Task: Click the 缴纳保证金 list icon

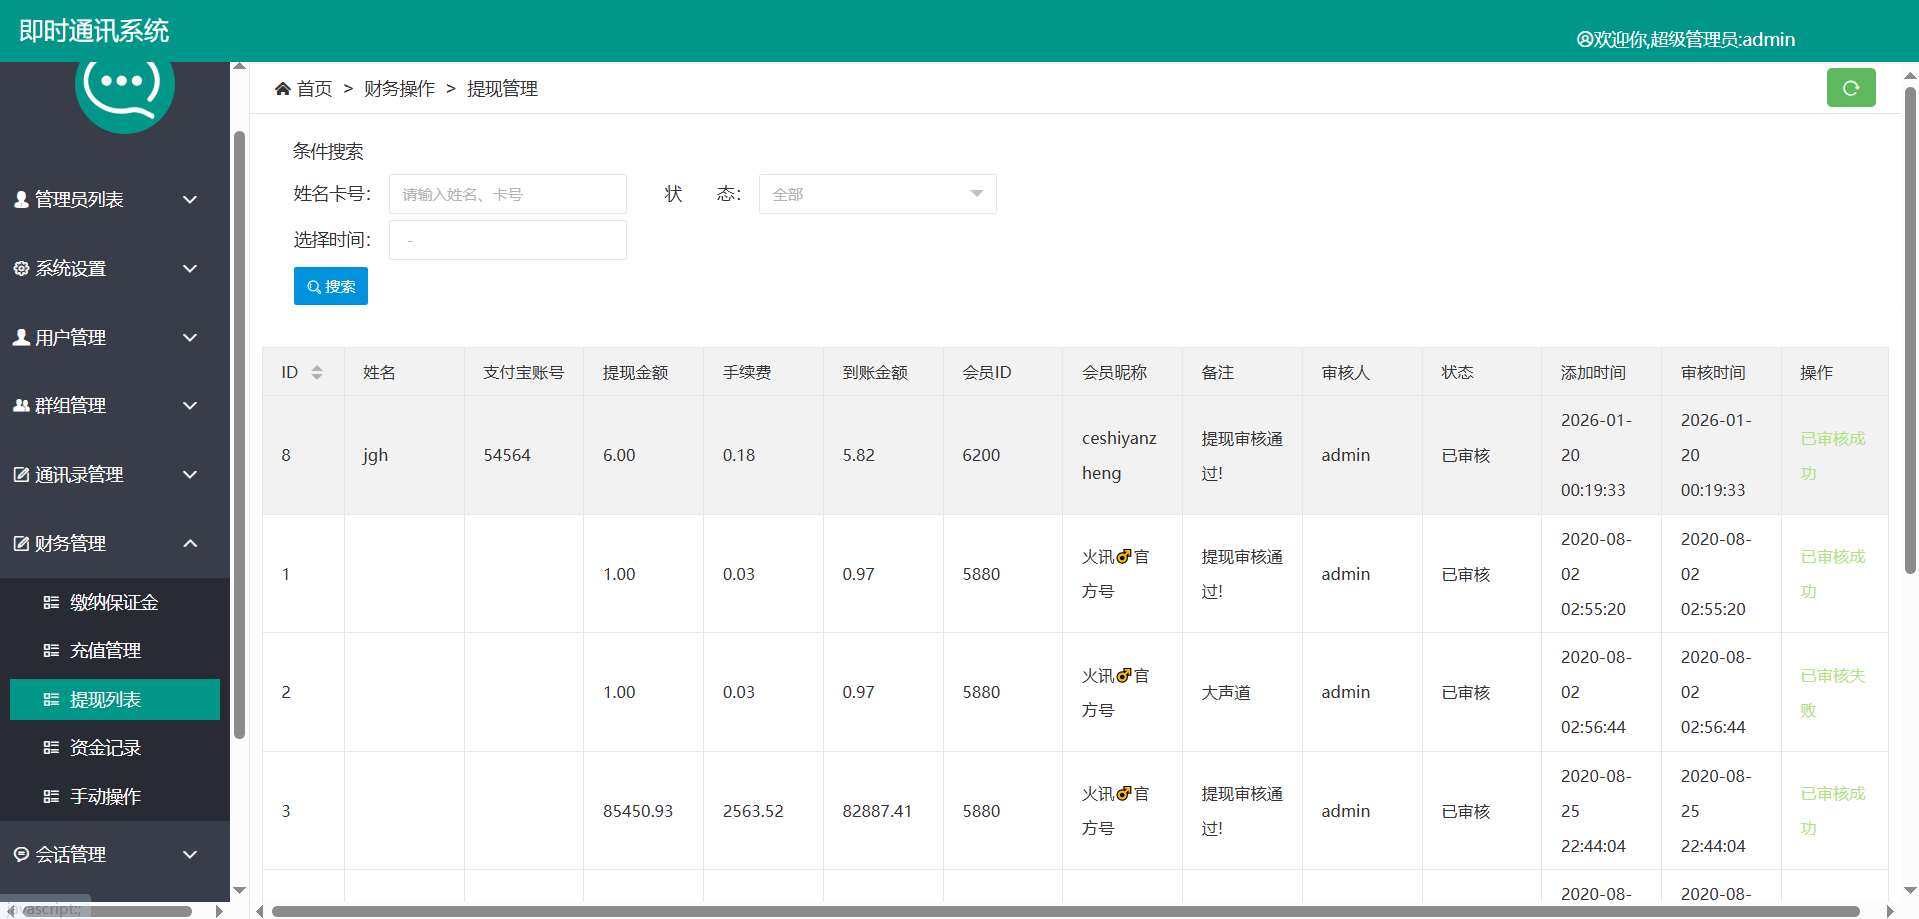Action: coord(51,603)
